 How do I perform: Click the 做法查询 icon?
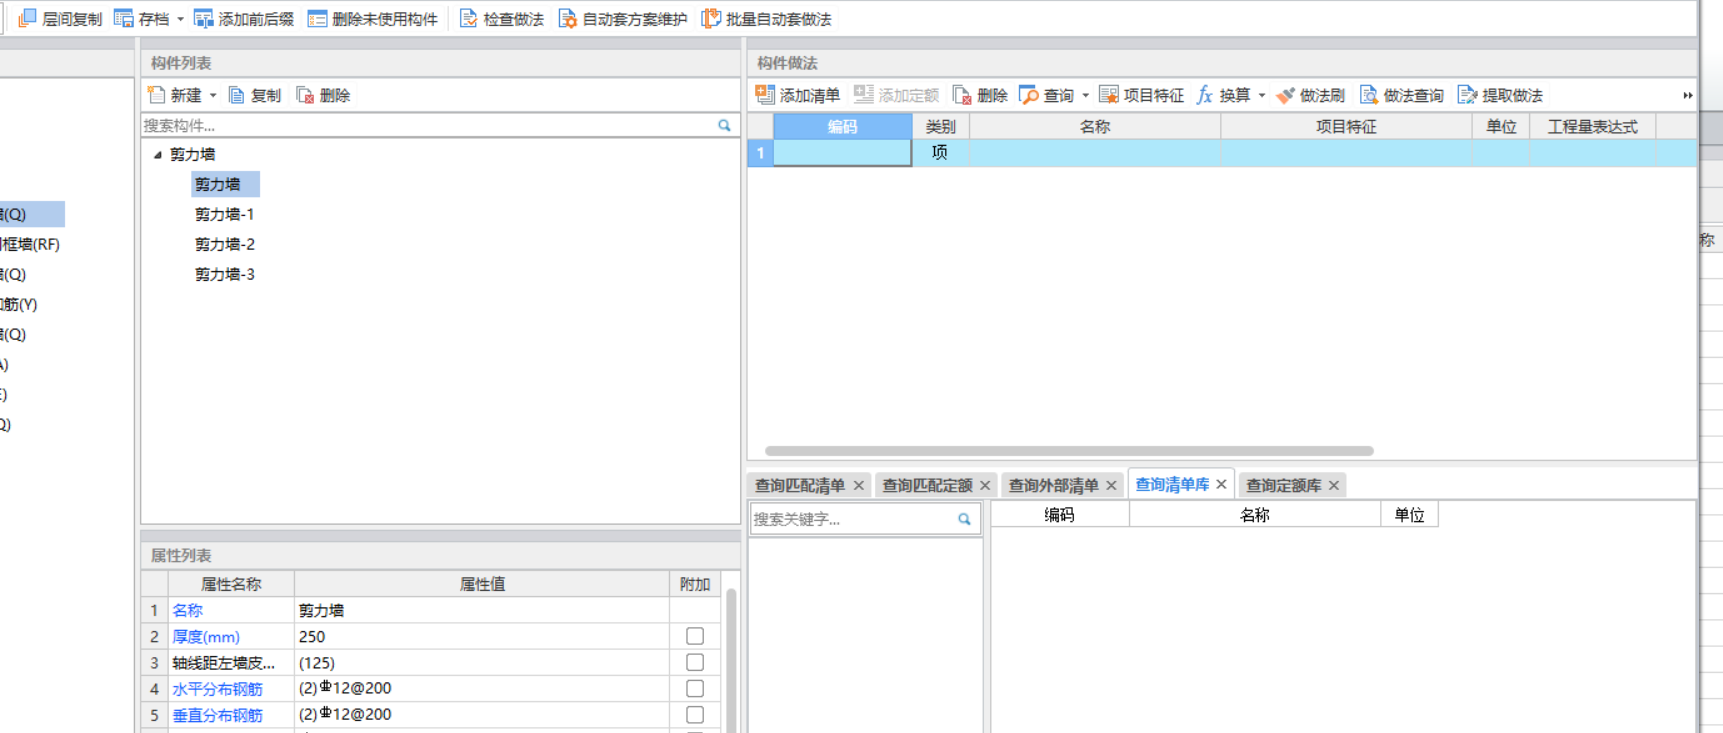tap(1368, 95)
